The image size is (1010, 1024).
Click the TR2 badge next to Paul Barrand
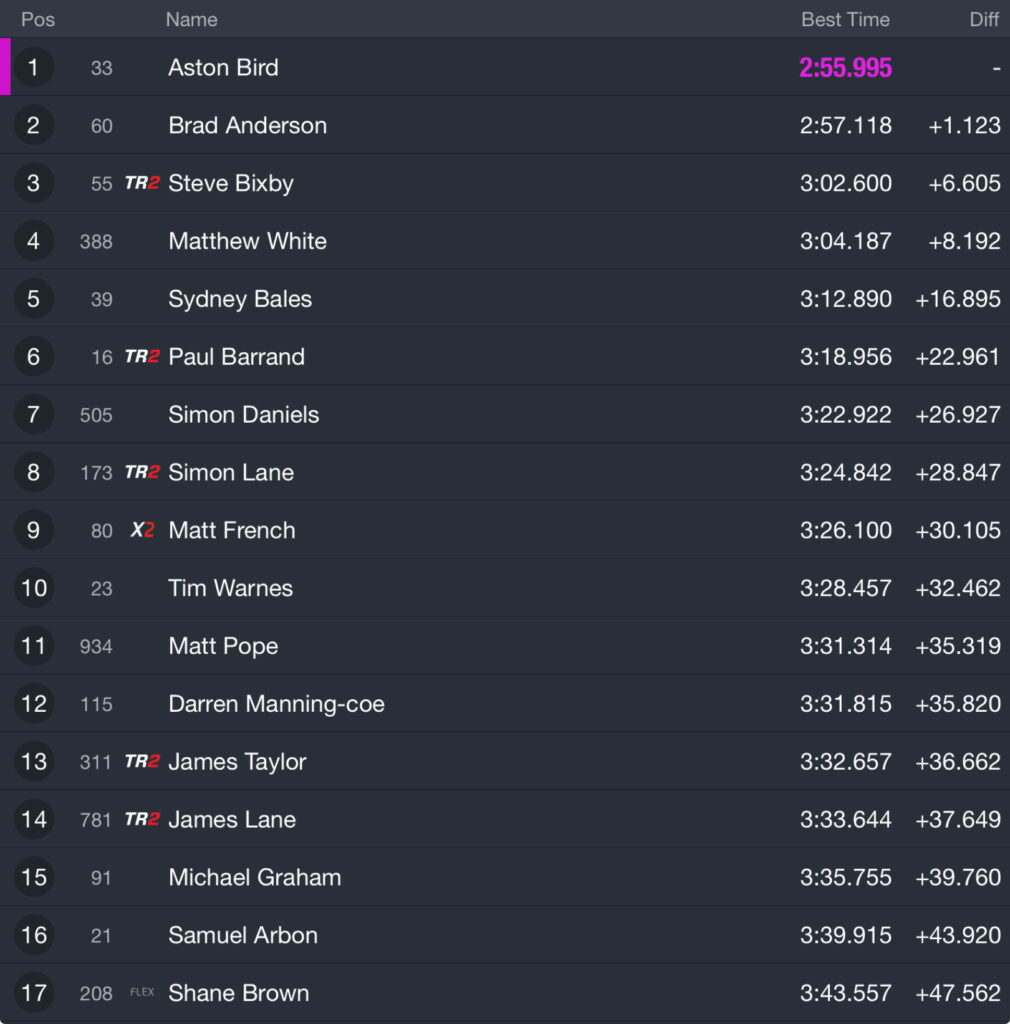(x=142, y=357)
